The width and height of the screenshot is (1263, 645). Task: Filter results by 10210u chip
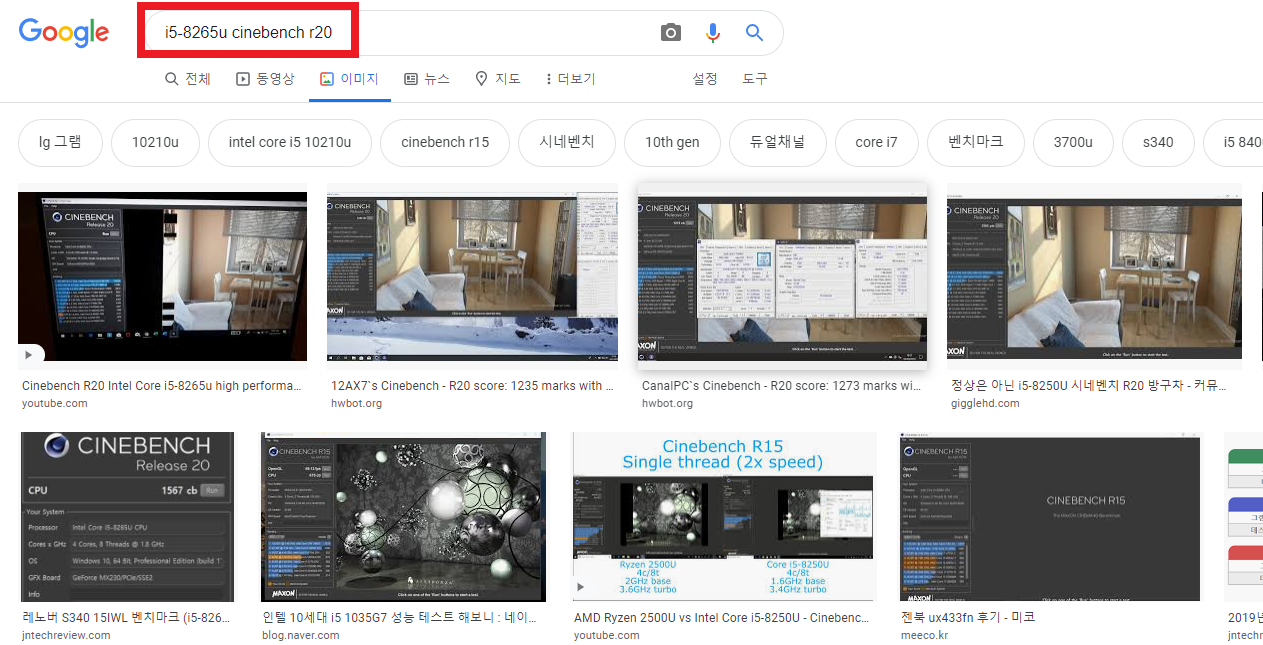[x=155, y=142]
